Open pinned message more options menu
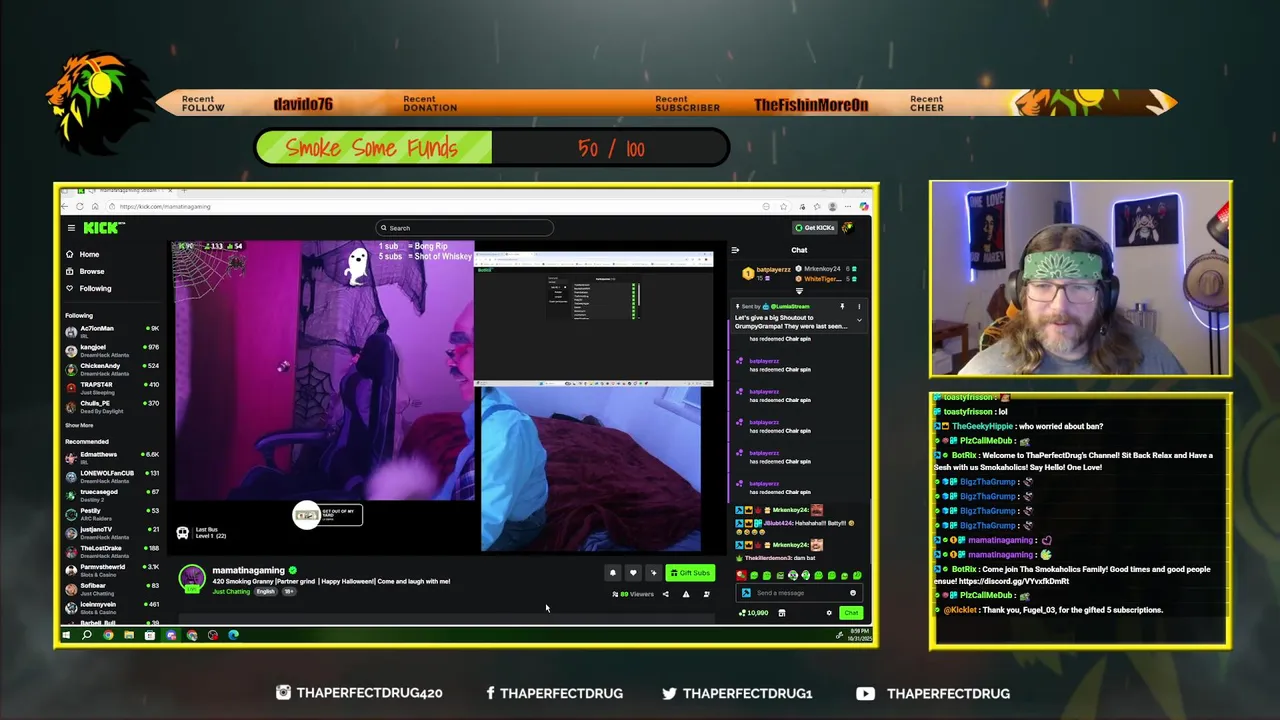The image size is (1280, 720). coord(859,306)
